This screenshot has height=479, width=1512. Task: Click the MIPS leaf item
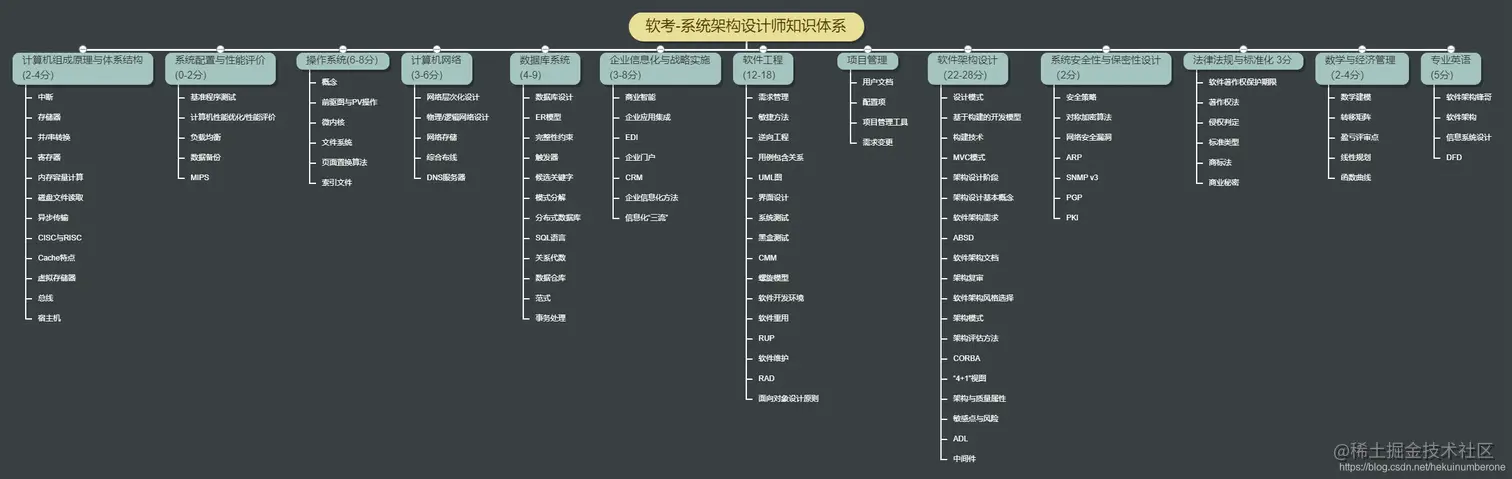[200, 177]
